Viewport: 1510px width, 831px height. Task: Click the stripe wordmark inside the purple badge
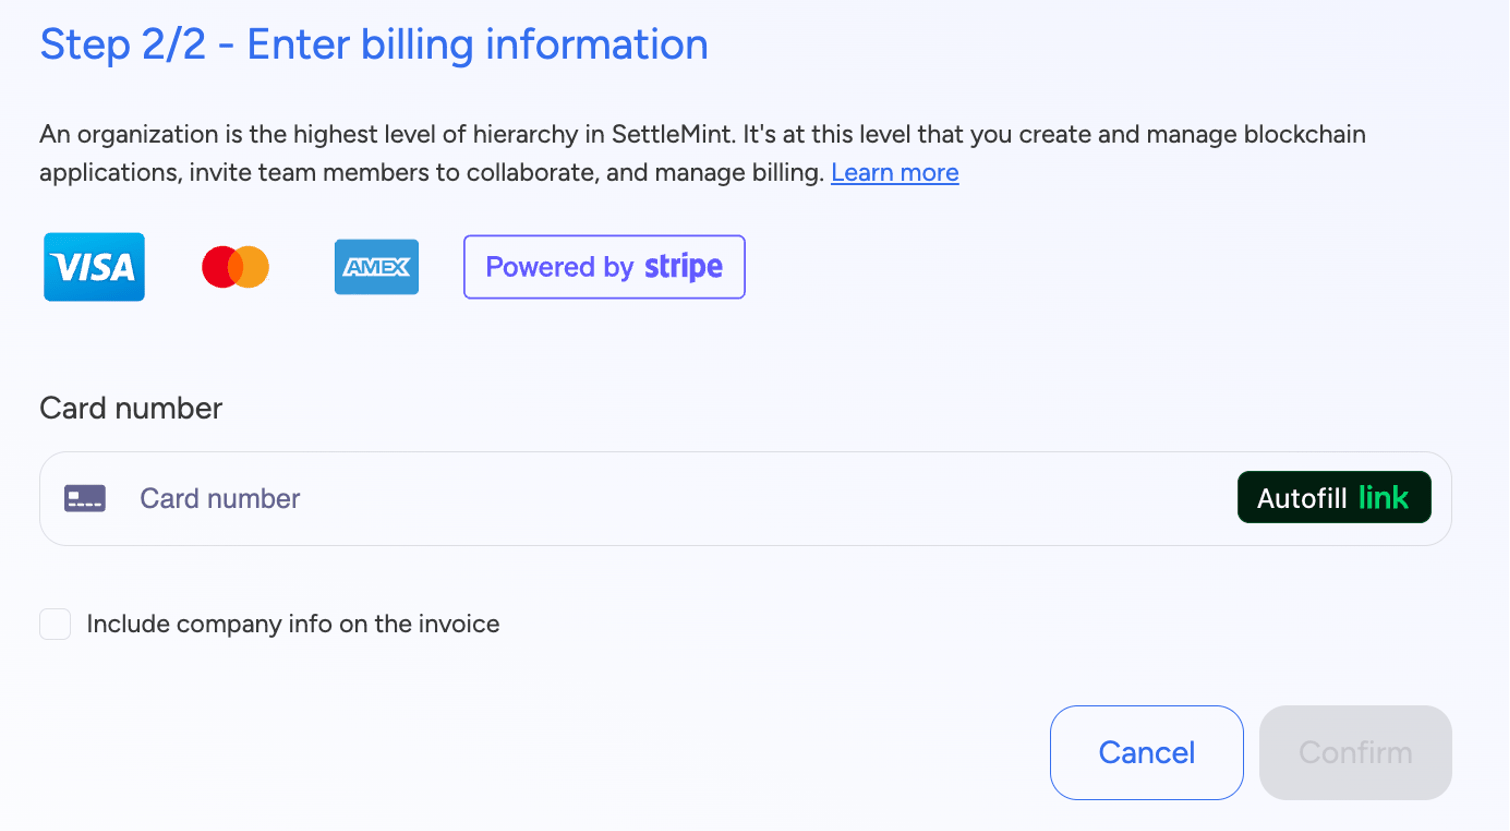(684, 266)
